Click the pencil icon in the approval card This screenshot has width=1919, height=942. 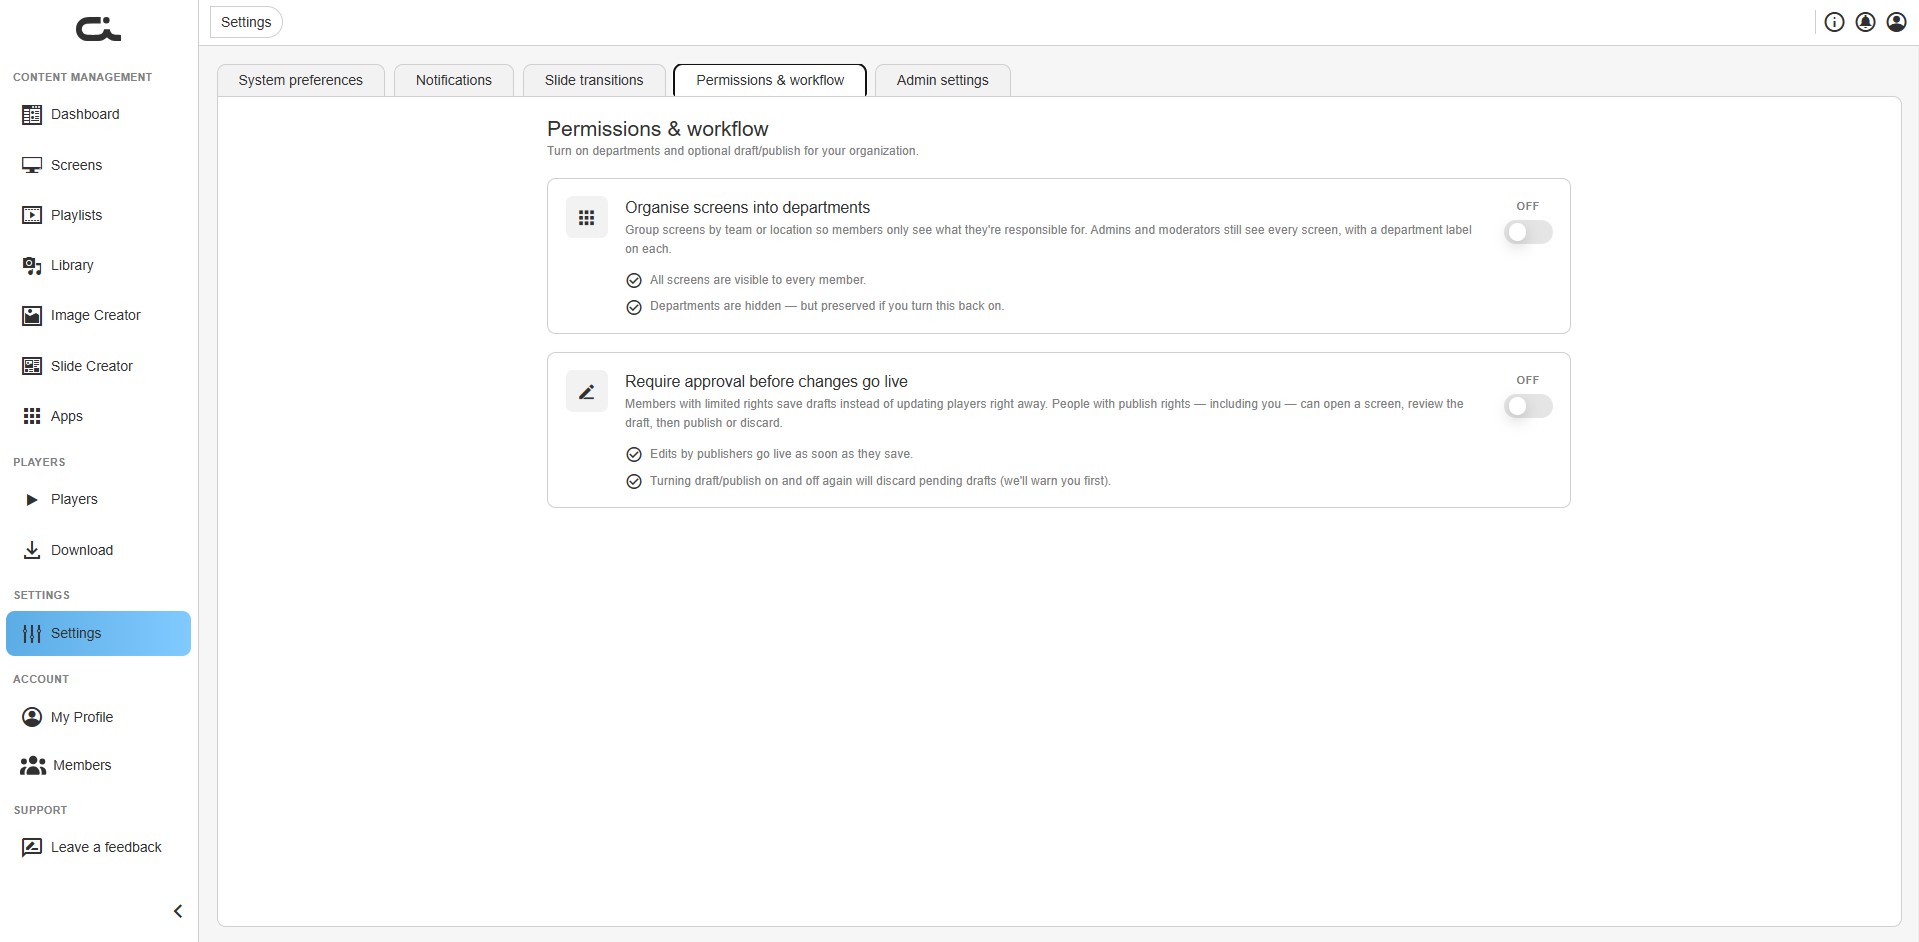[x=587, y=391]
